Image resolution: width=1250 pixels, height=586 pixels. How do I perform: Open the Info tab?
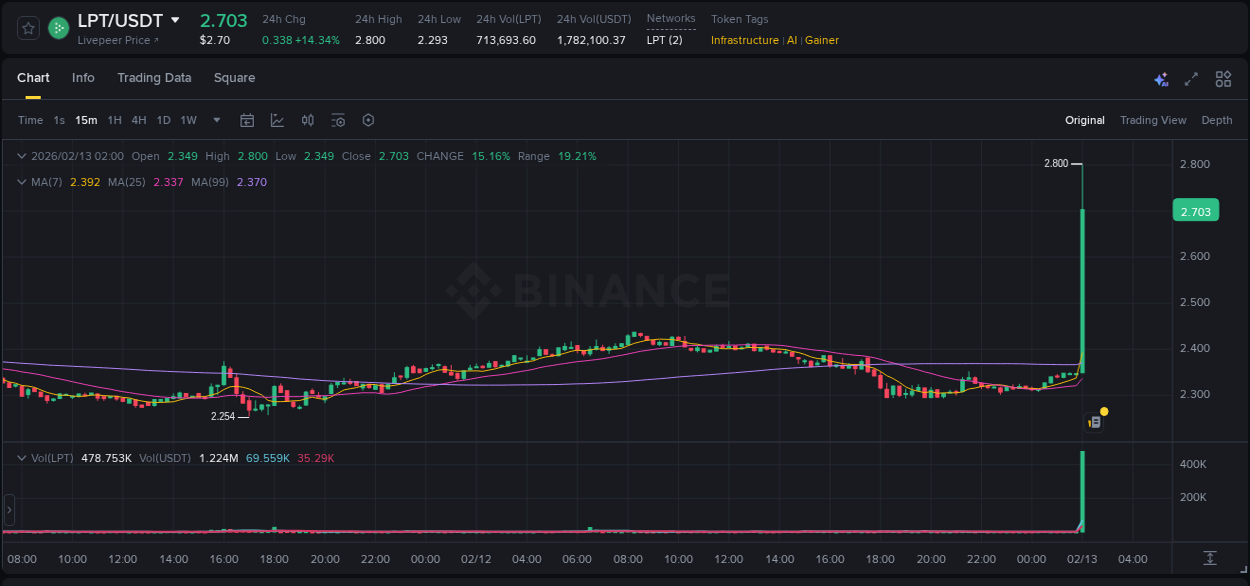83,78
